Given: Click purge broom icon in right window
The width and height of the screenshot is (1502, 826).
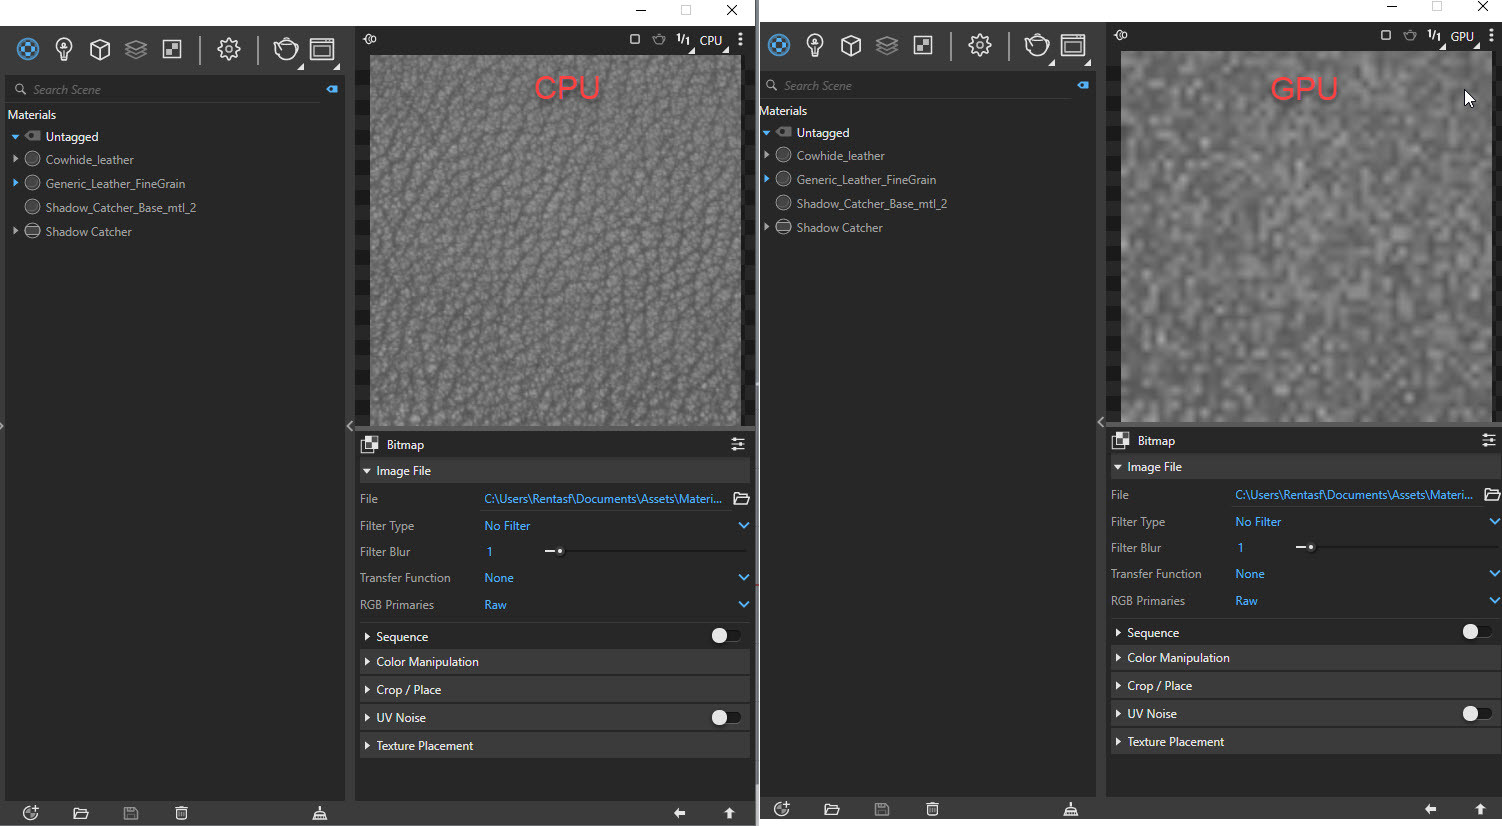Looking at the screenshot, I should coord(1071,809).
